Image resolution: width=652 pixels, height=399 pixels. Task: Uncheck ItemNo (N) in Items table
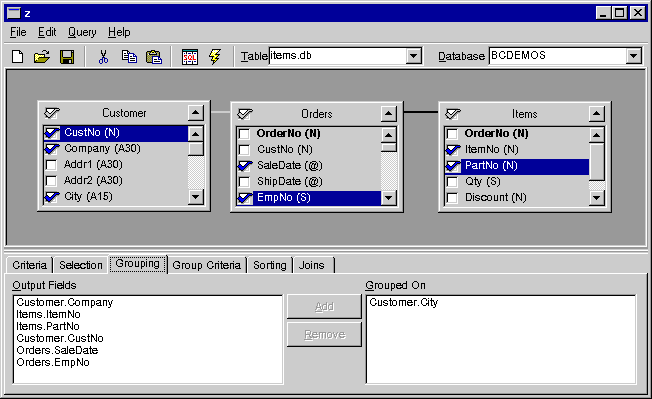(x=453, y=150)
